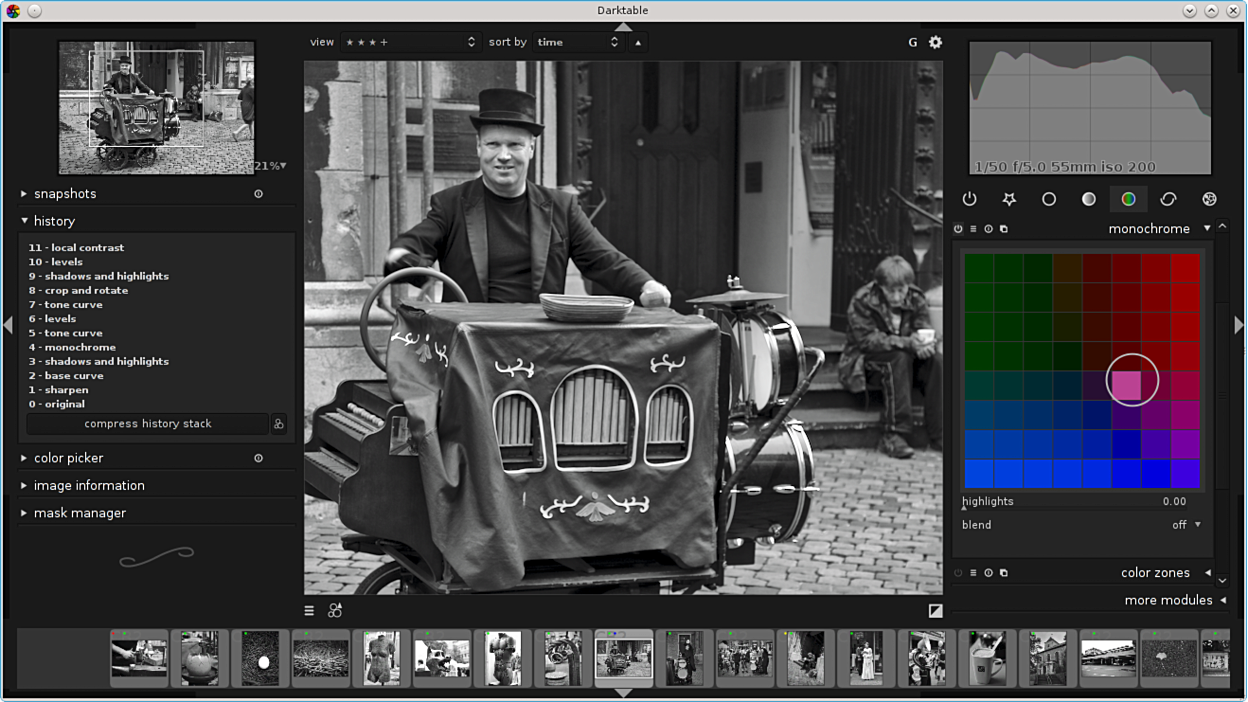The image size is (1248, 702).
Task: Click compress history stack button
Action: pos(147,424)
